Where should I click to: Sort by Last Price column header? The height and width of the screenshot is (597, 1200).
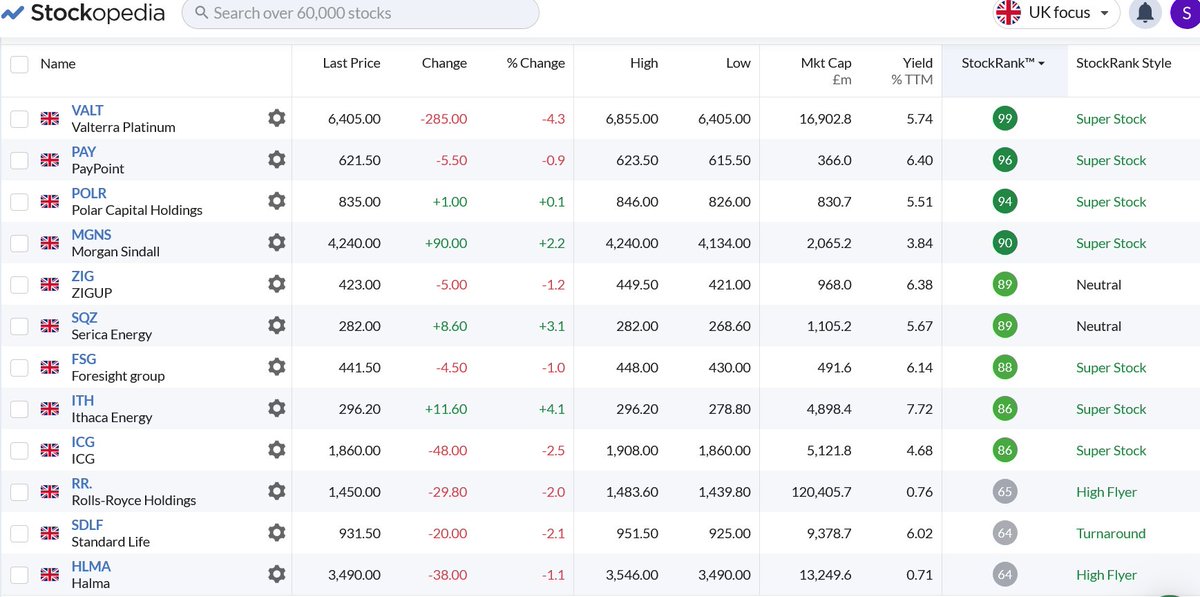[x=351, y=63]
